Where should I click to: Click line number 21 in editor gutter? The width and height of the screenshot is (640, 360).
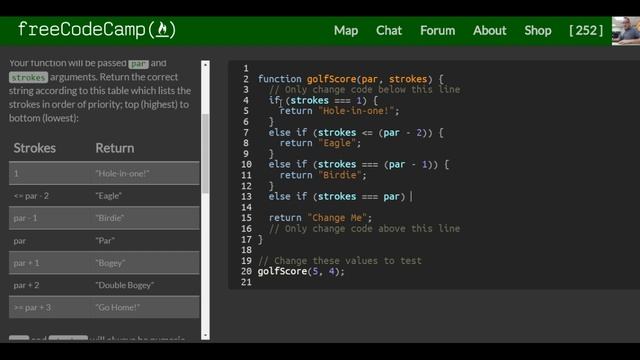[x=246, y=282]
